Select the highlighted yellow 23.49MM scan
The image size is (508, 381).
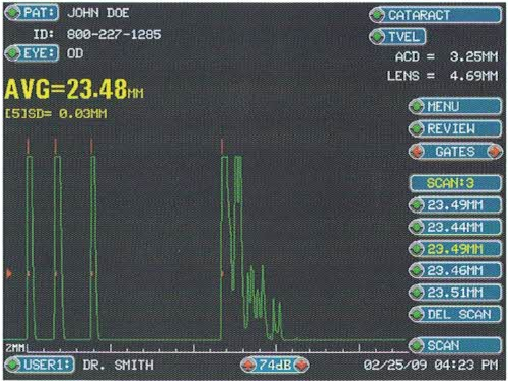click(455, 249)
